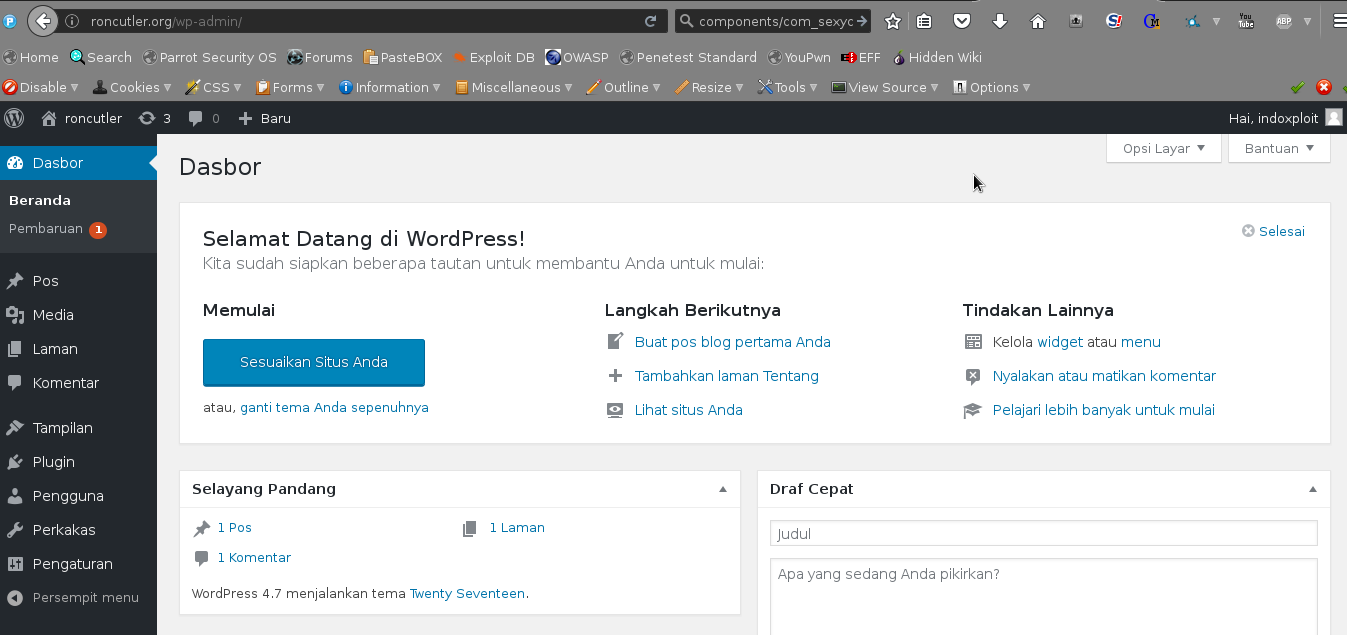This screenshot has height=635, width=1347.
Task: Open comments via the speech bubble icon showing 0
Action: click(x=203, y=118)
